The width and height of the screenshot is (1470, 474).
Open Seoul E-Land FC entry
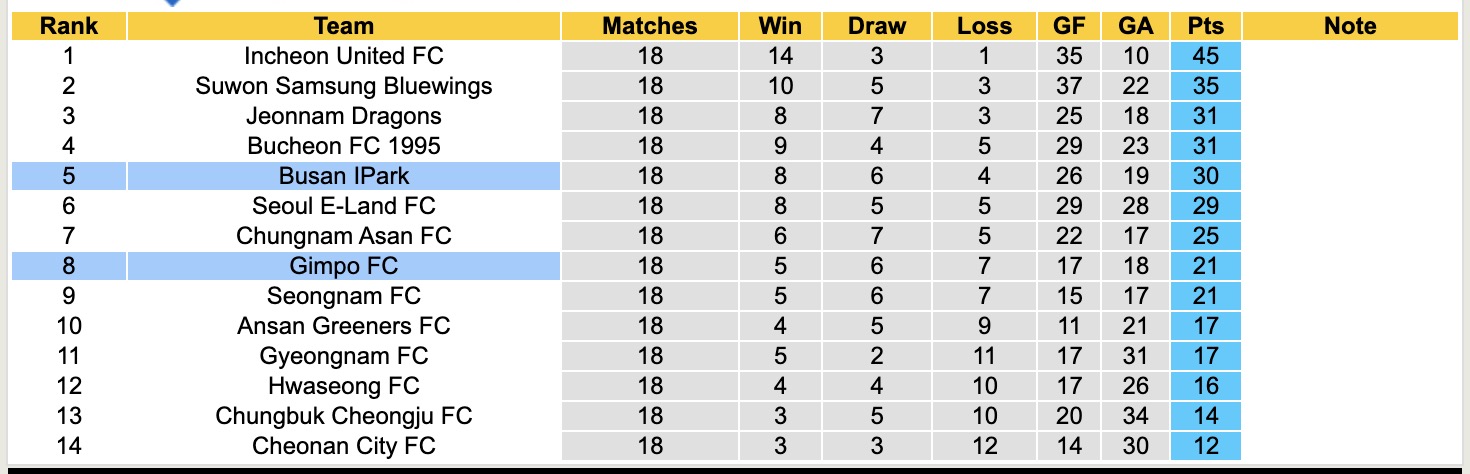(343, 206)
